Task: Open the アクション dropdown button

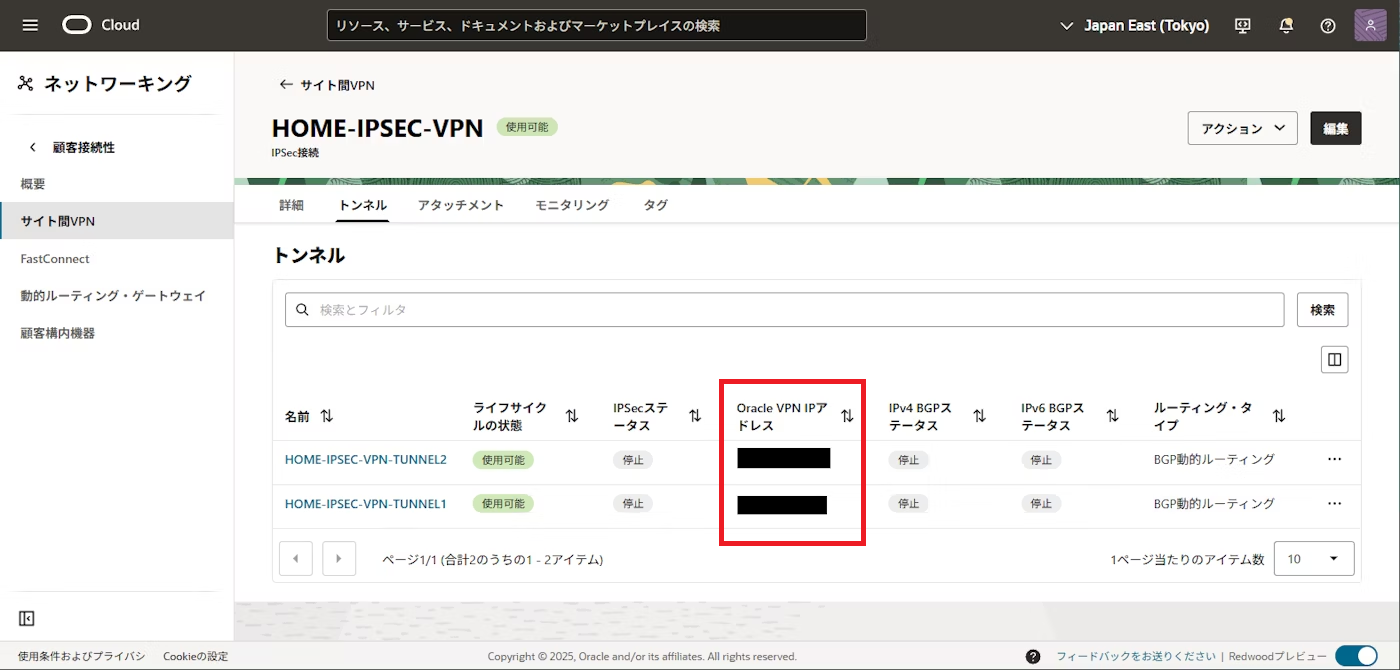Action: [1243, 128]
